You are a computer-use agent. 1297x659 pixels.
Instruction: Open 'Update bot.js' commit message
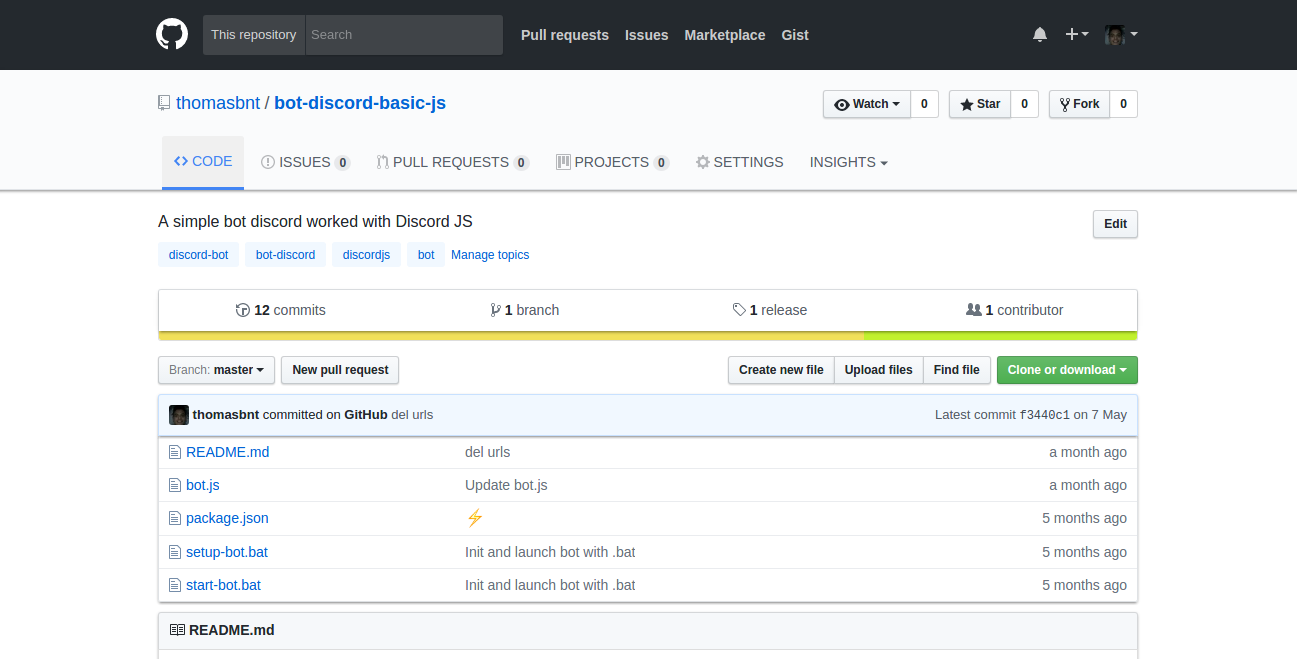click(x=506, y=485)
